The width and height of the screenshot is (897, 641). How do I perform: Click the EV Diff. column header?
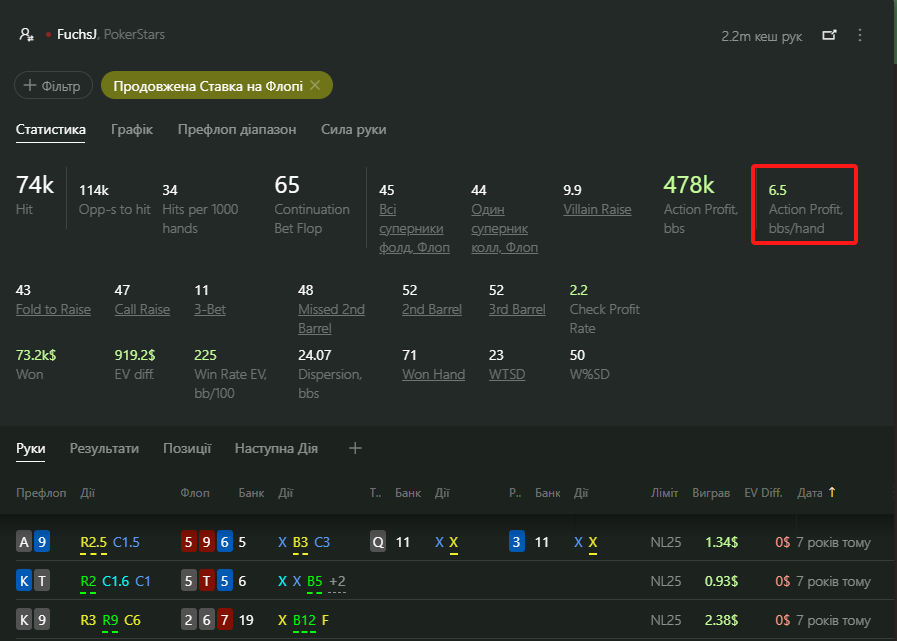point(763,493)
